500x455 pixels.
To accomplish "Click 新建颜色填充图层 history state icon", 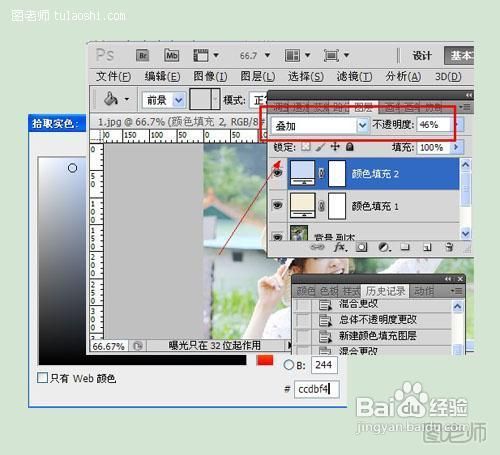I will pos(325,336).
